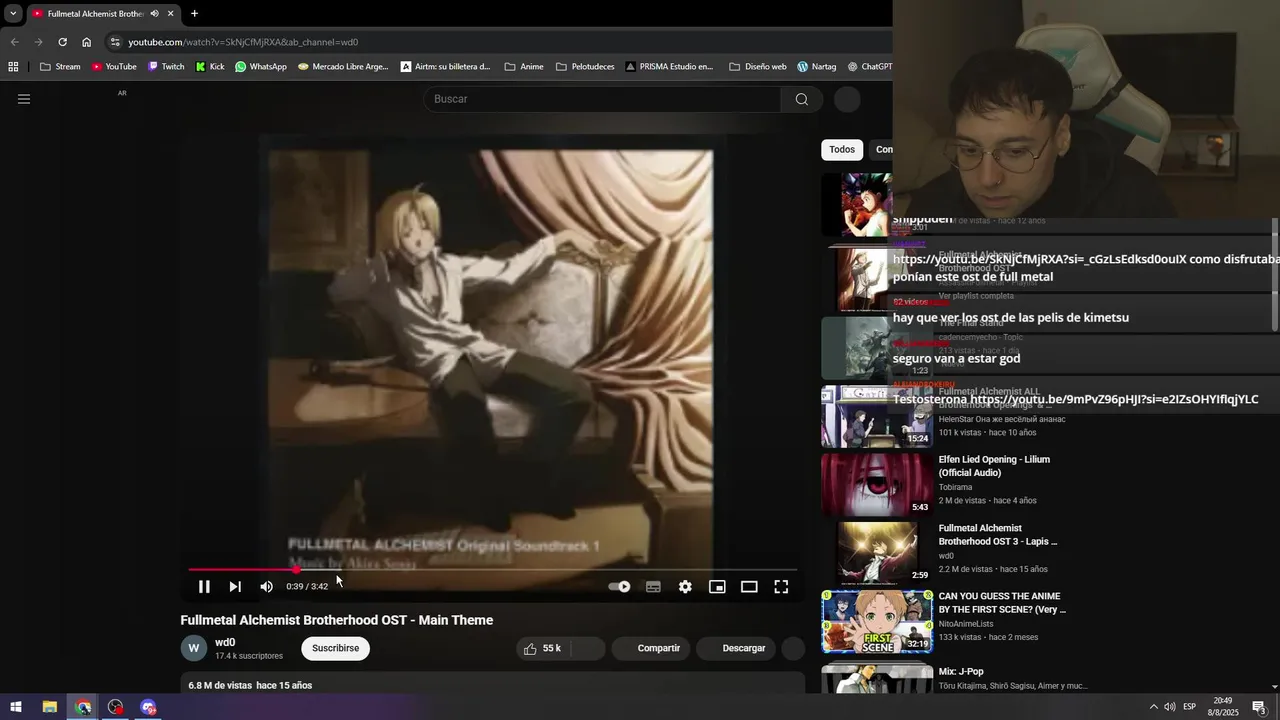This screenshot has height=720, width=1280.
Task: Open the wd0 channel avatar
Action: tap(194, 648)
